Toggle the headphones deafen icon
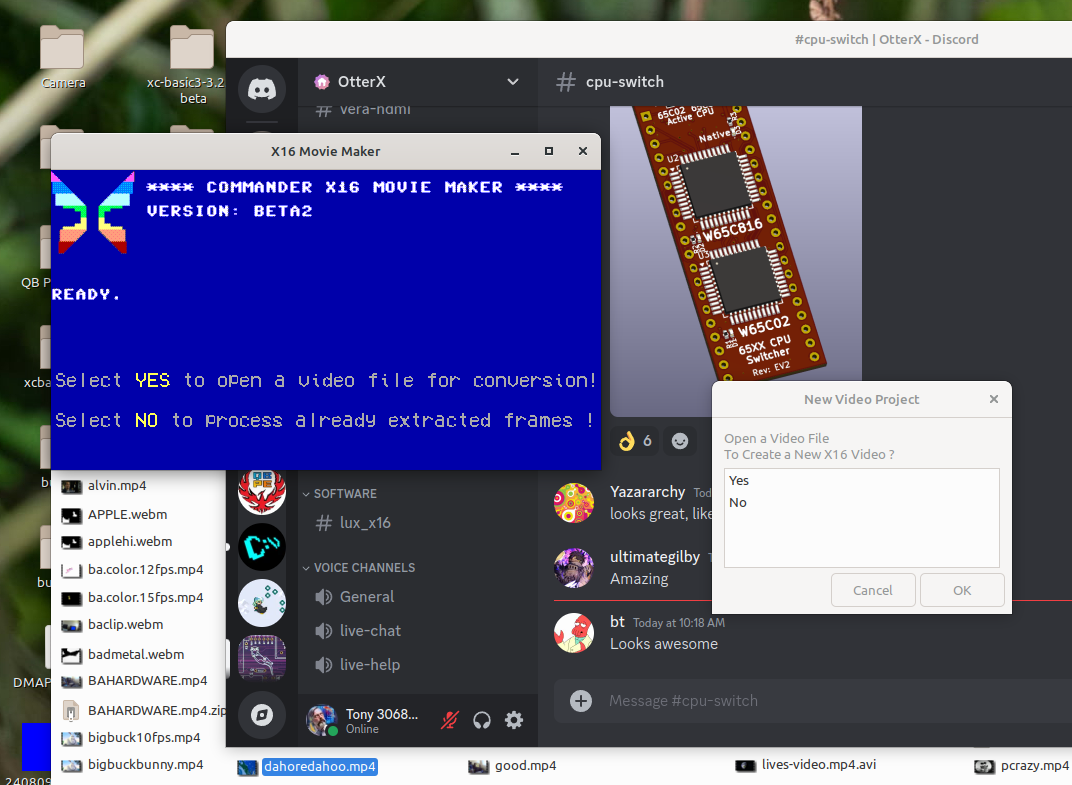 482,720
